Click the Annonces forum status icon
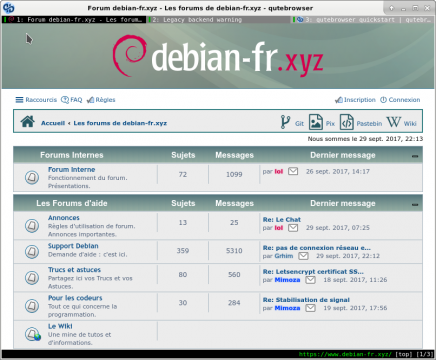Screen dimensions: 436x360 pos(32,226)
